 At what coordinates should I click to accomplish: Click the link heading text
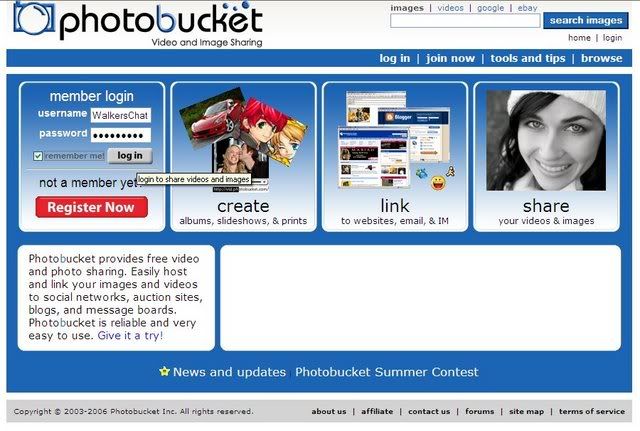[x=395, y=206]
